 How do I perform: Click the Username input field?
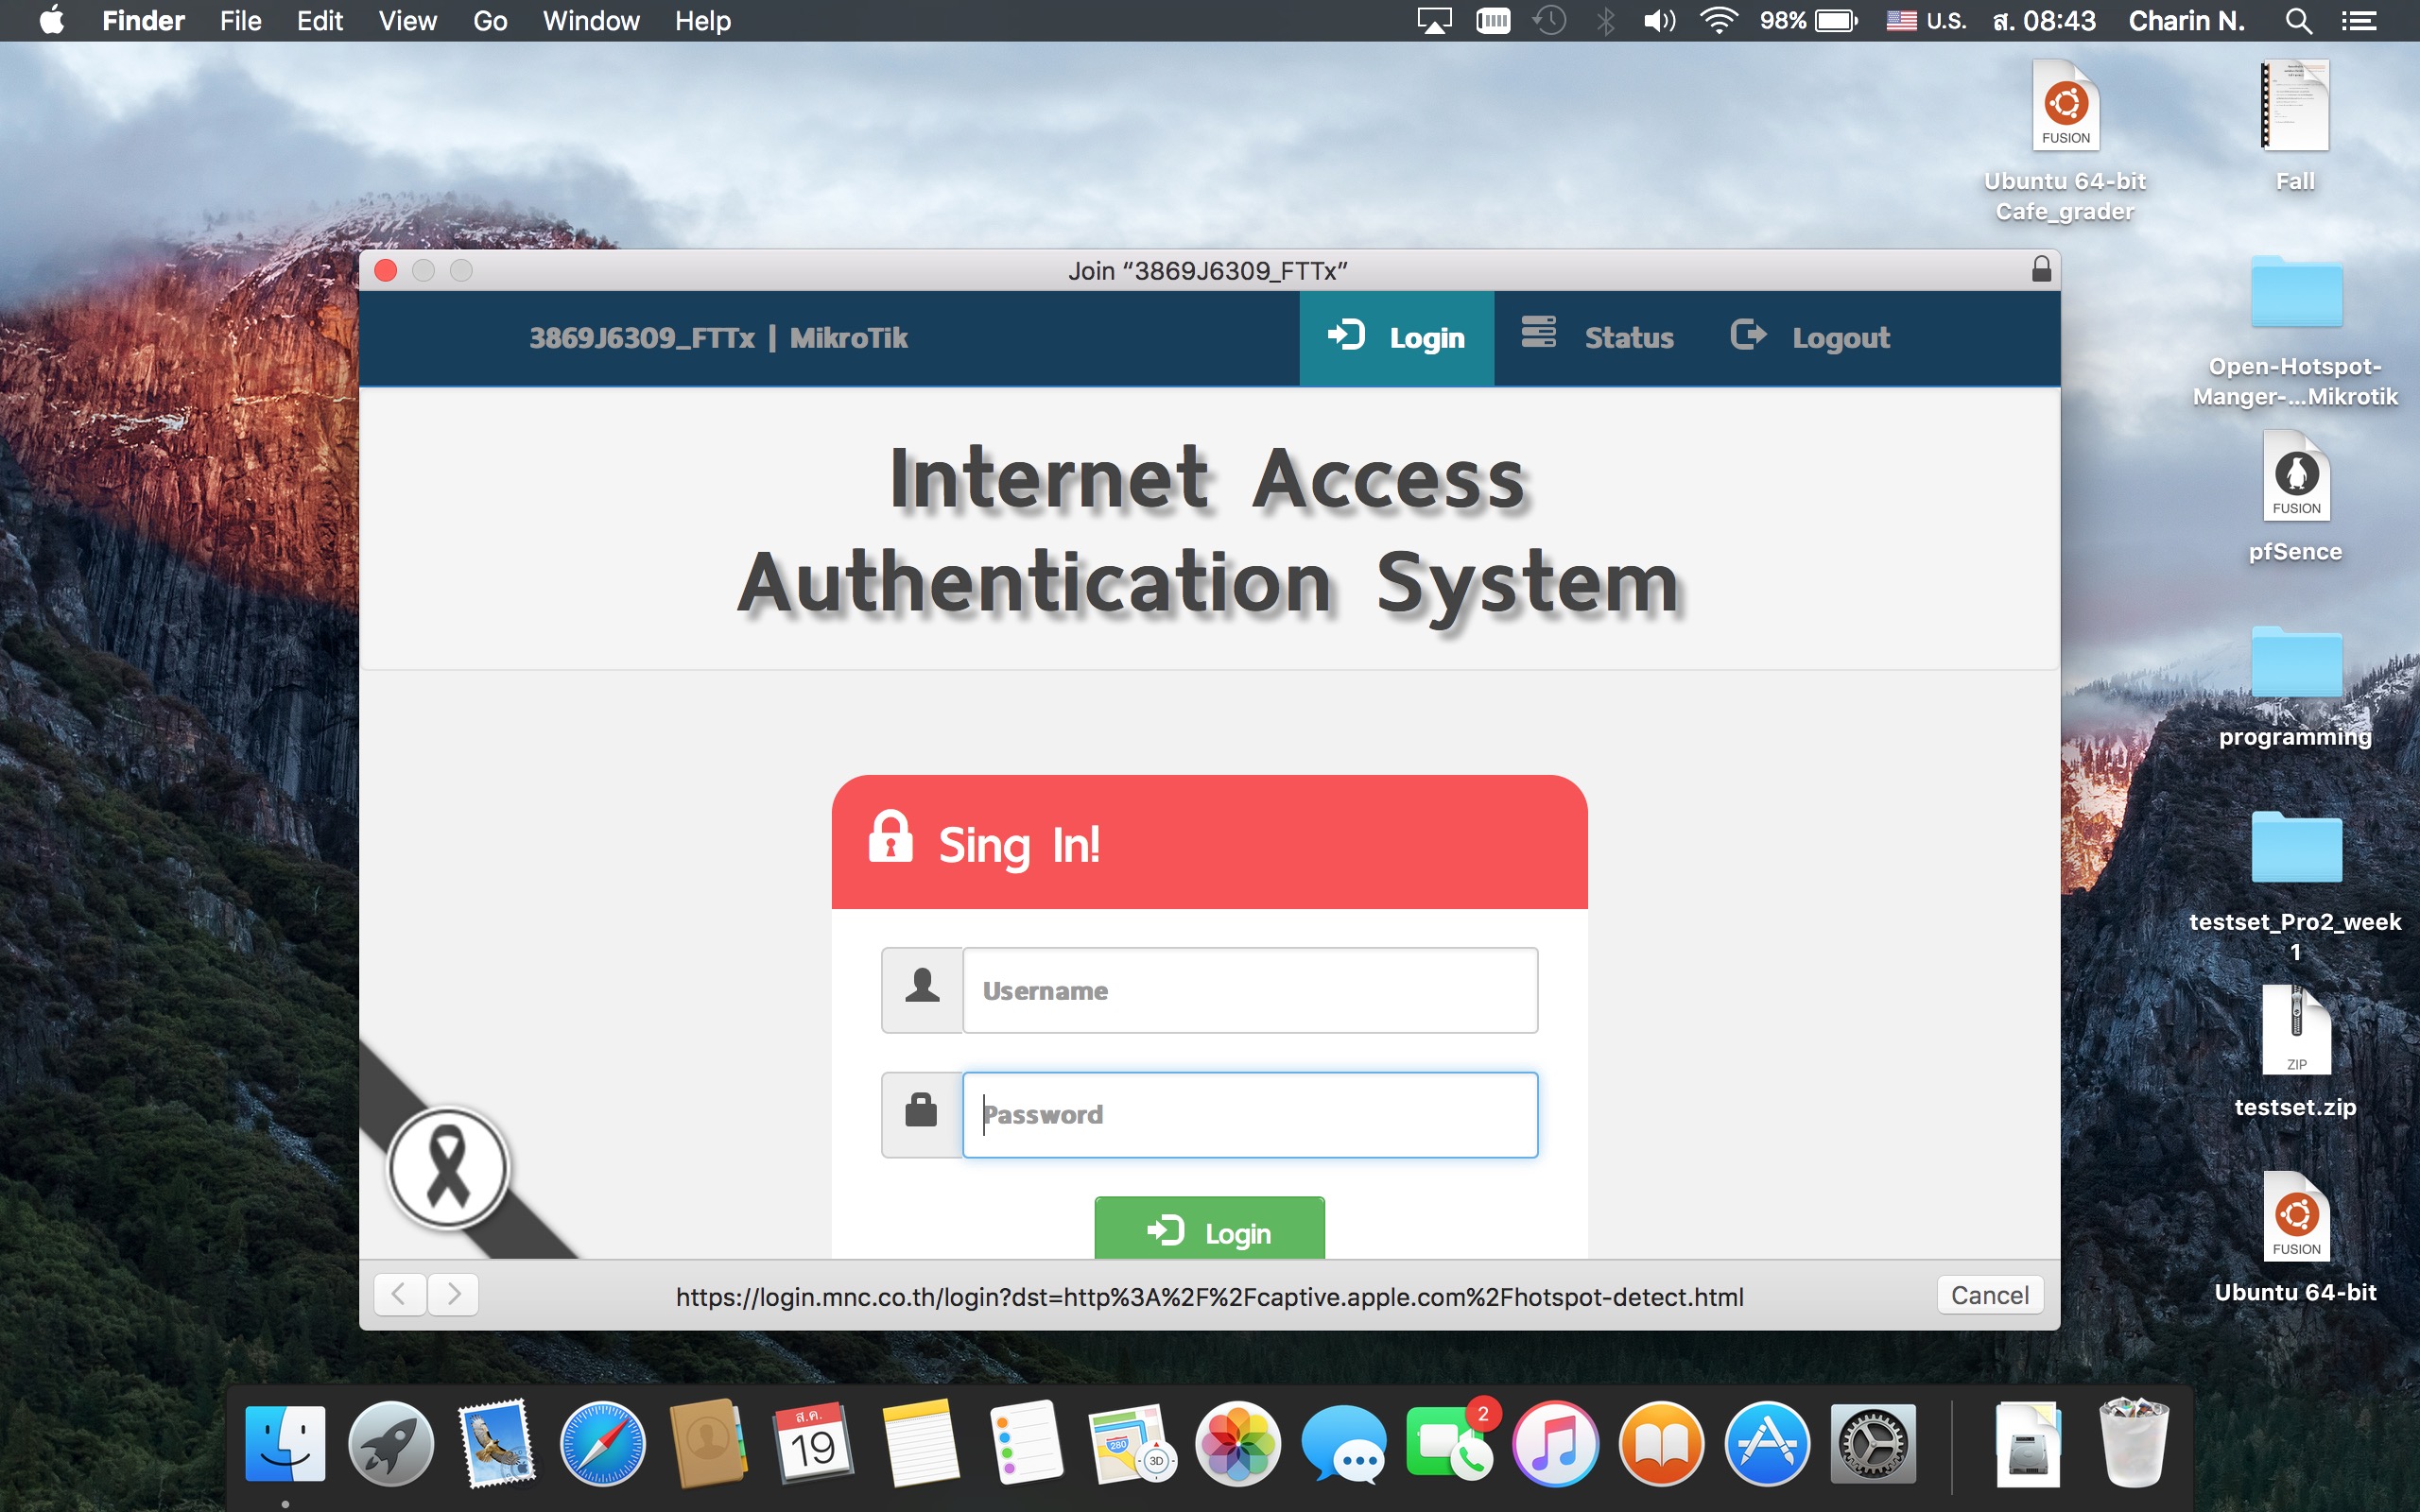(1249, 990)
